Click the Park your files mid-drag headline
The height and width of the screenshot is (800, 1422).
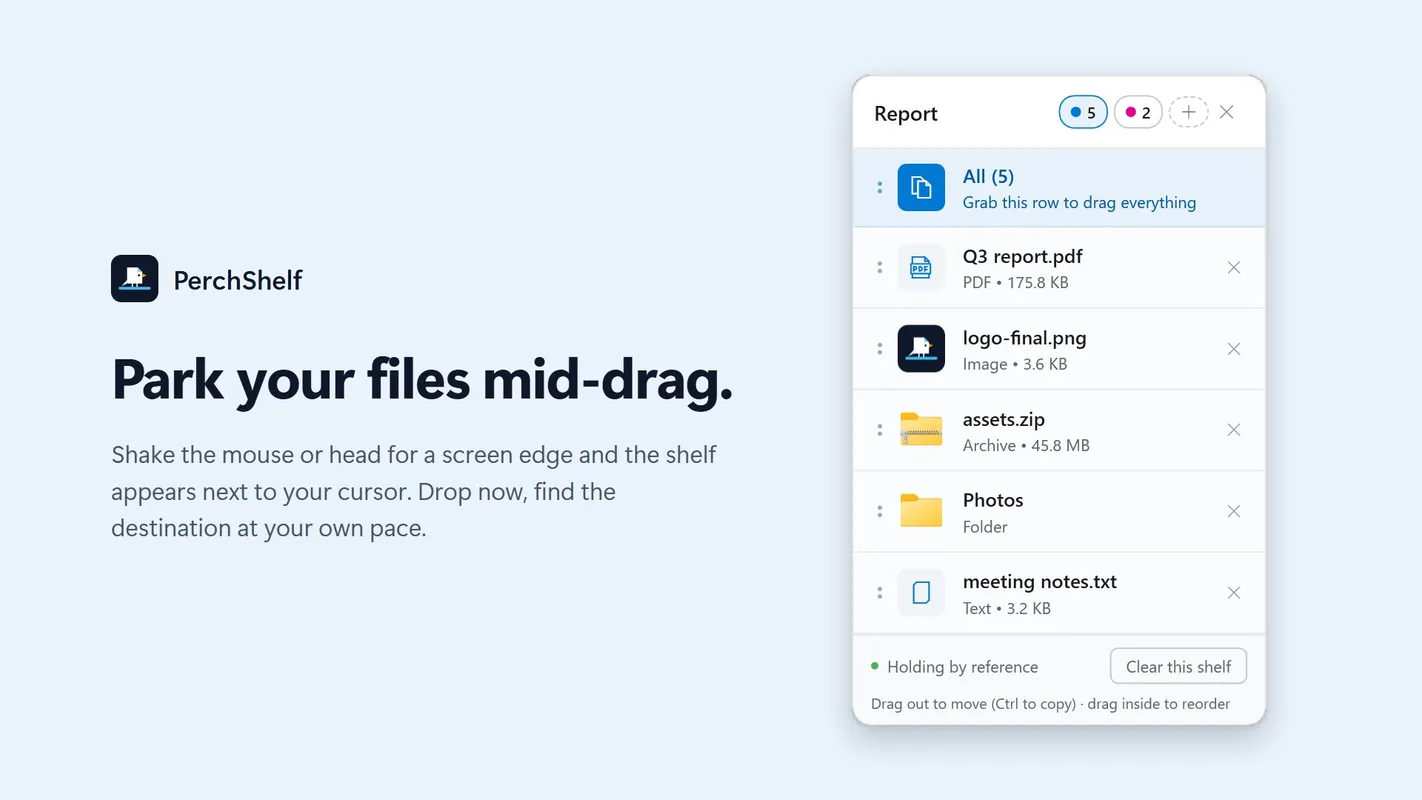click(422, 380)
